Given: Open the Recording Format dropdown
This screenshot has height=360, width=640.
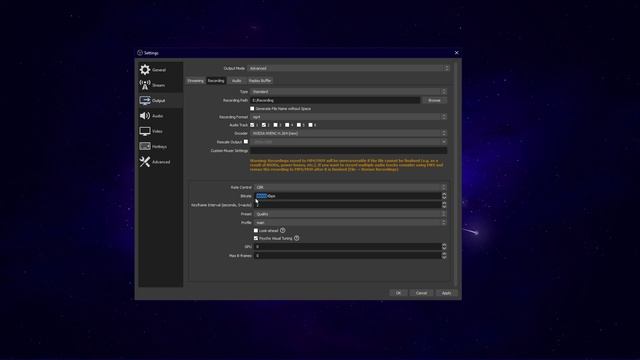Looking at the screenshot, I should pyautogui.click(x=349, y=117).
